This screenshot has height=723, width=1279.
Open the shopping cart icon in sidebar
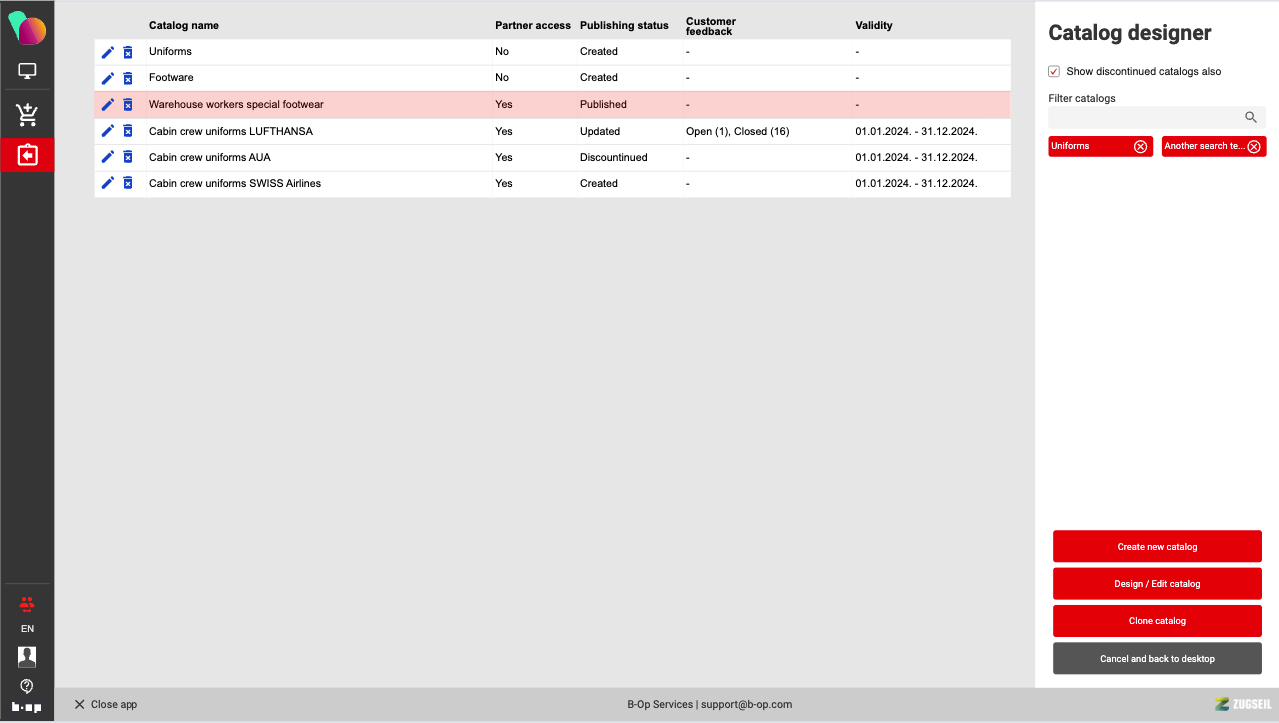tap(27, 115)
